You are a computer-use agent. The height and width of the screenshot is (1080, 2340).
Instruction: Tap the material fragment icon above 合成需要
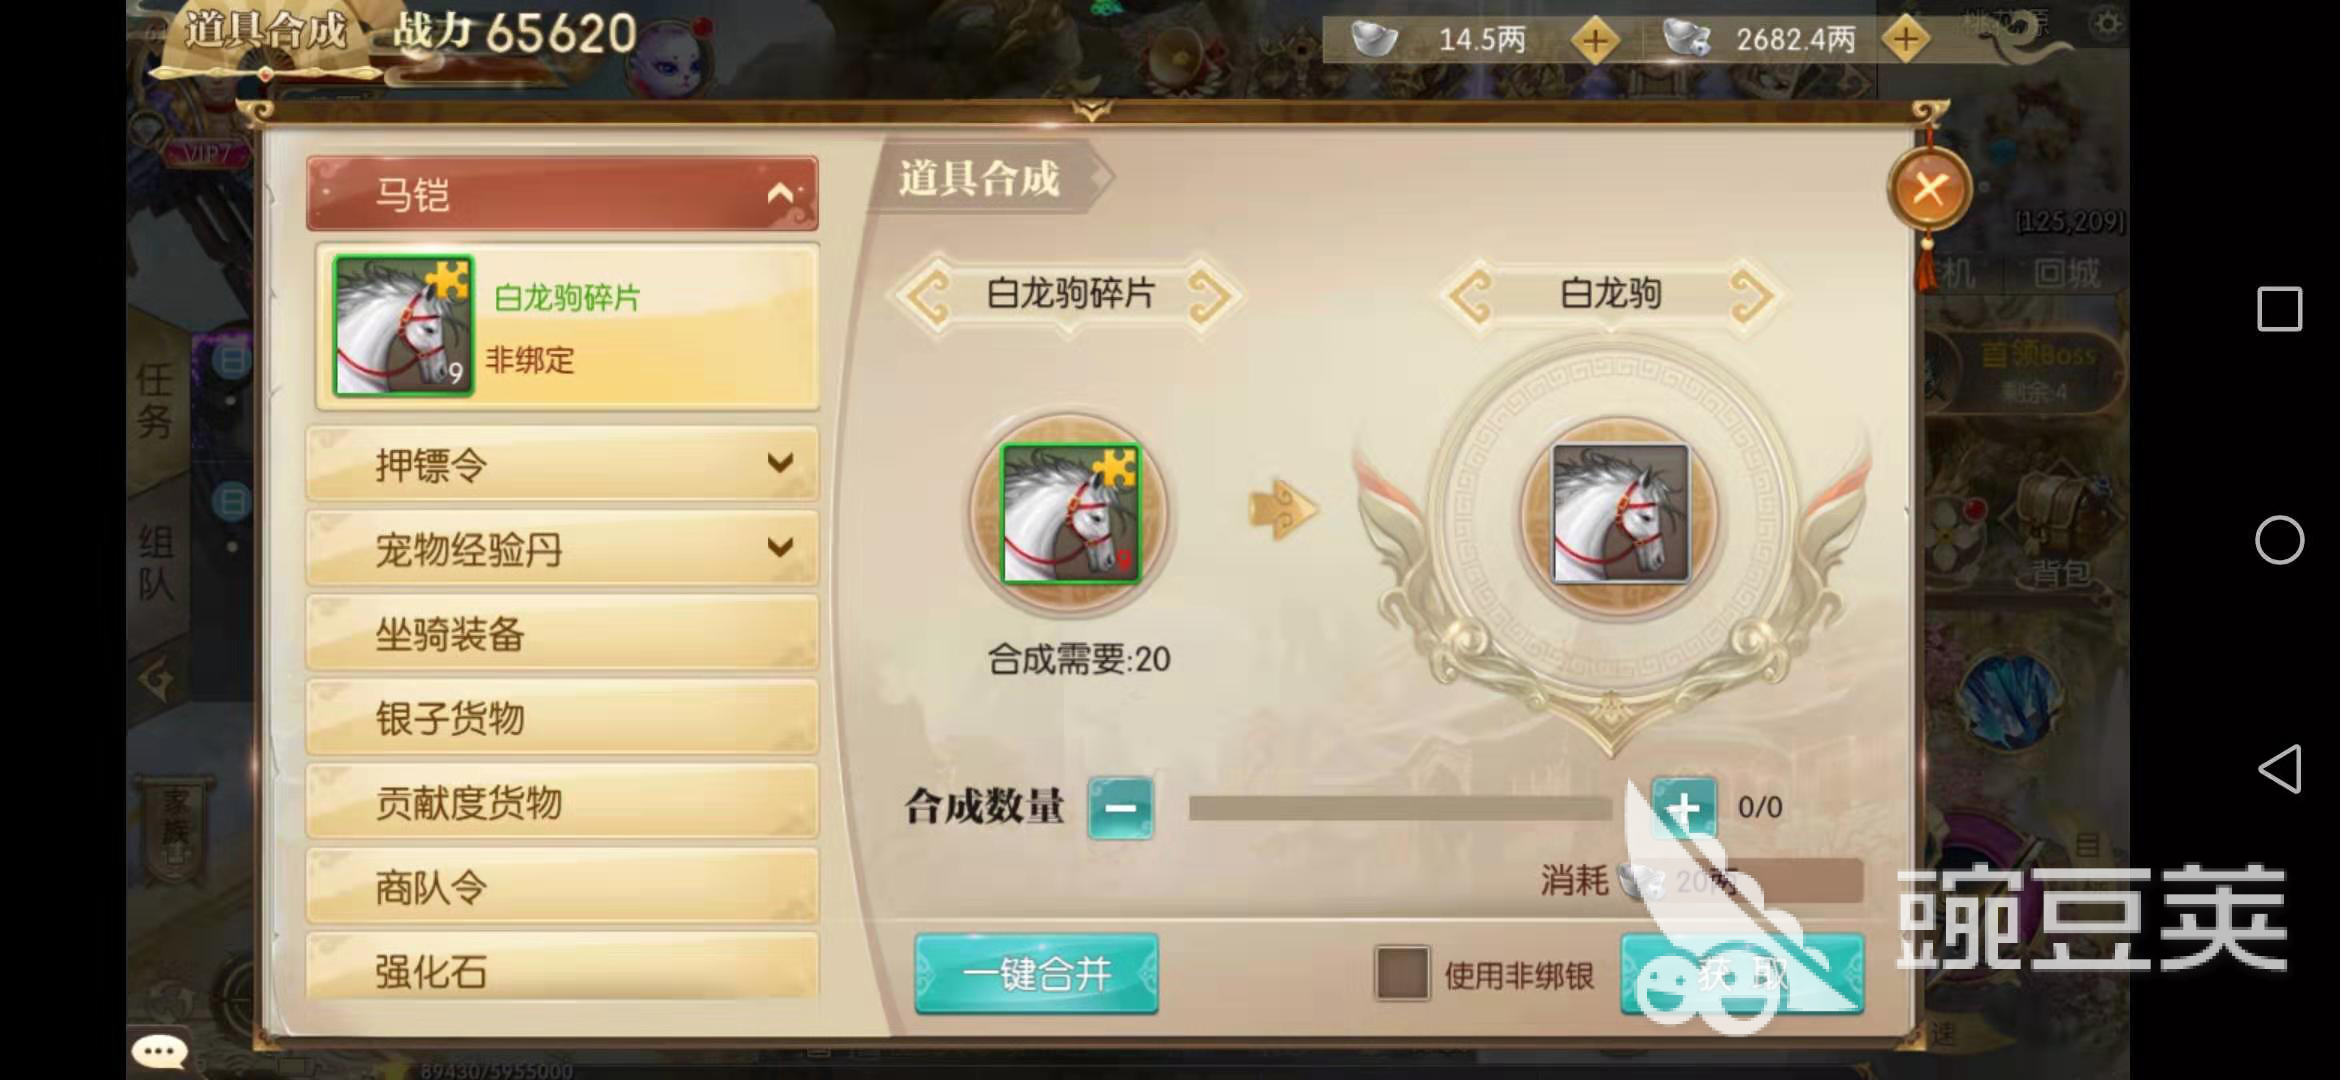[1071, 514]
